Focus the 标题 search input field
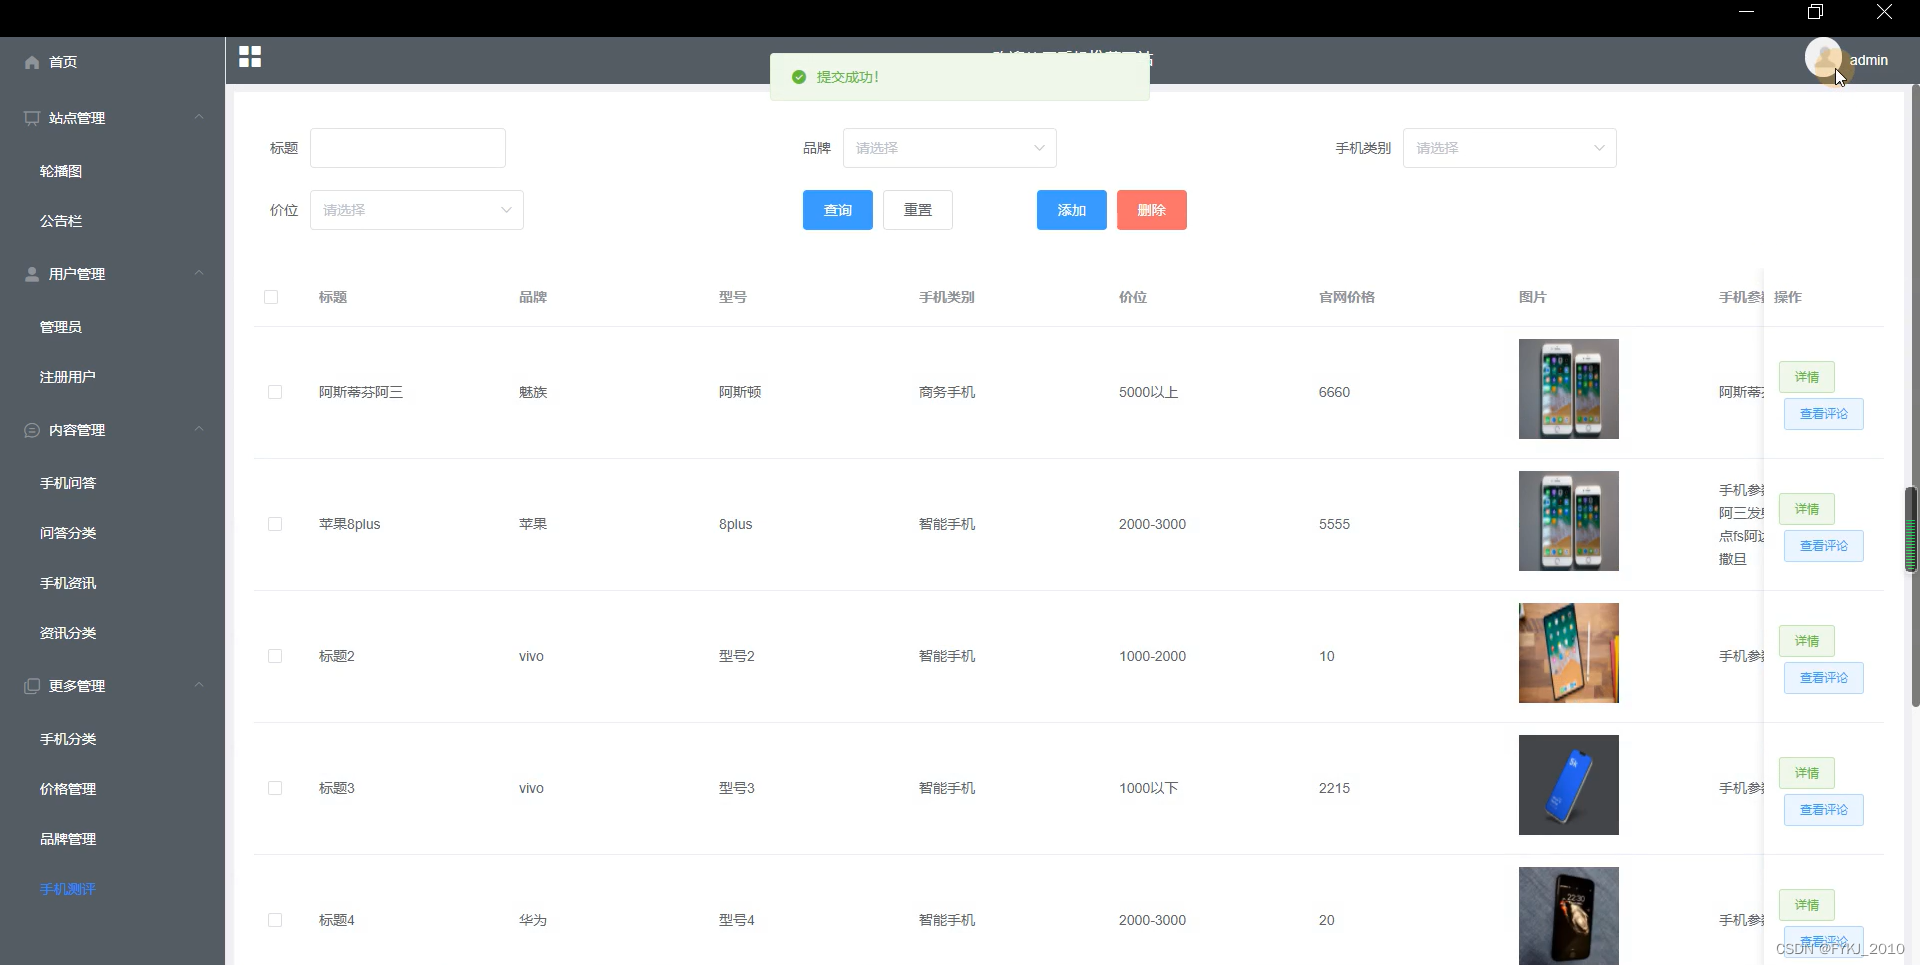This screenshot has width=1920, height=965. tap(408, 148)
